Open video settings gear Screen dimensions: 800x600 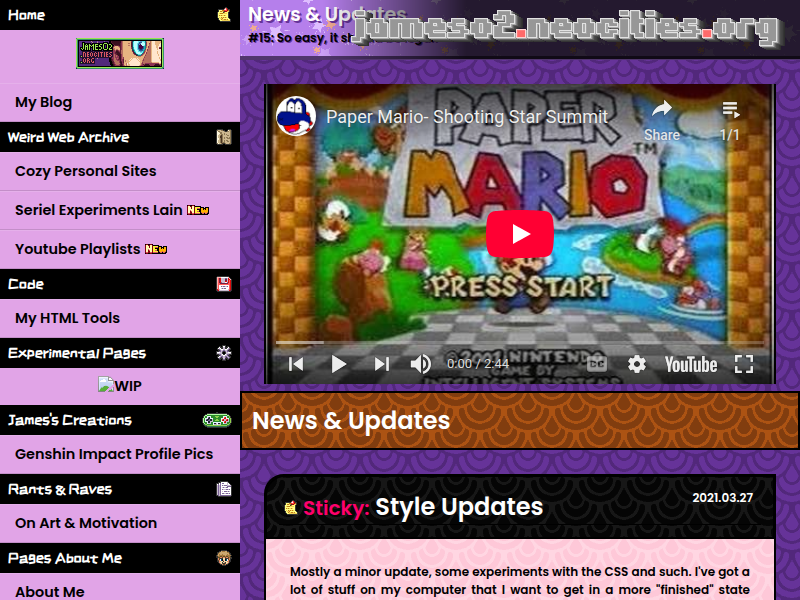[637, 364]
